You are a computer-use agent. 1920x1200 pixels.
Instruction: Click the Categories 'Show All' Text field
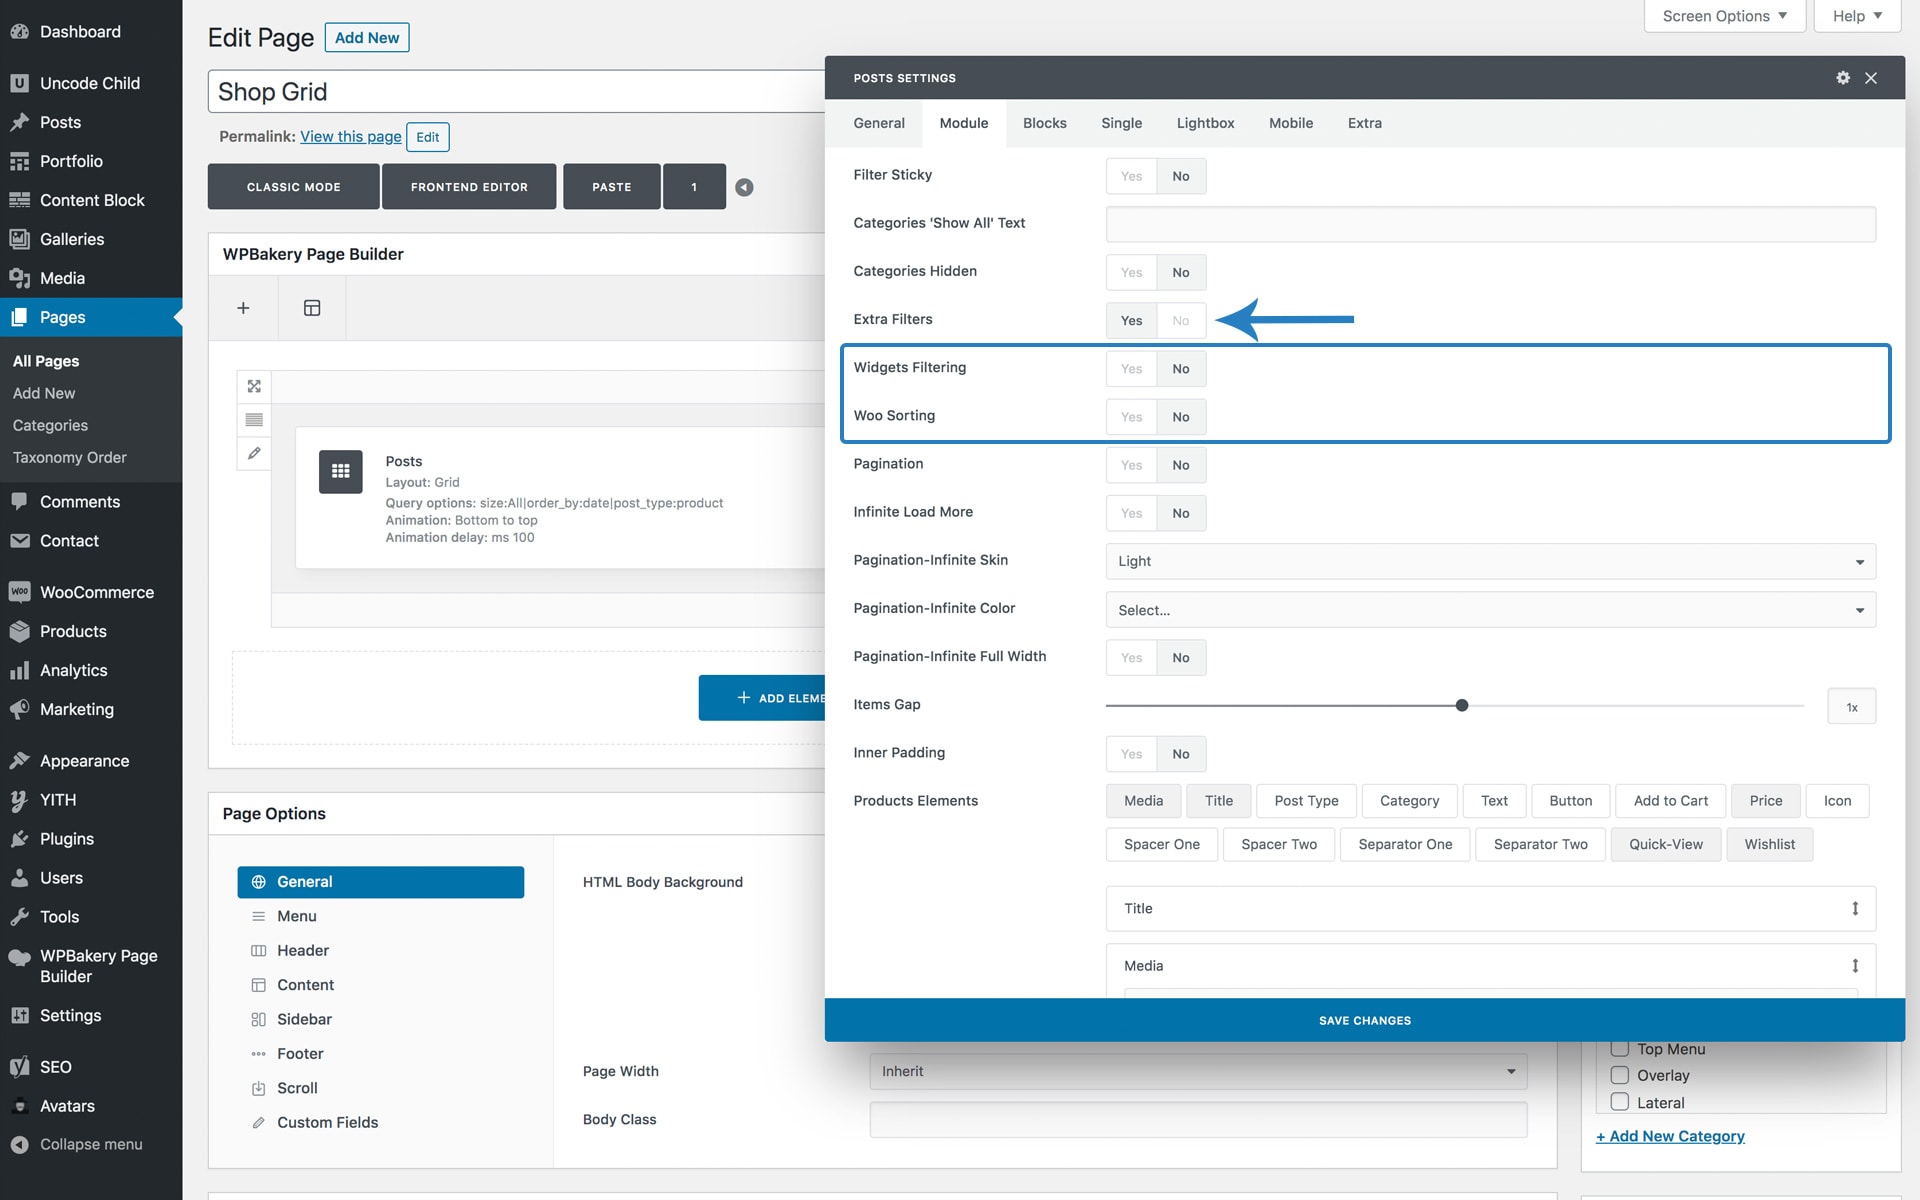1490,224
